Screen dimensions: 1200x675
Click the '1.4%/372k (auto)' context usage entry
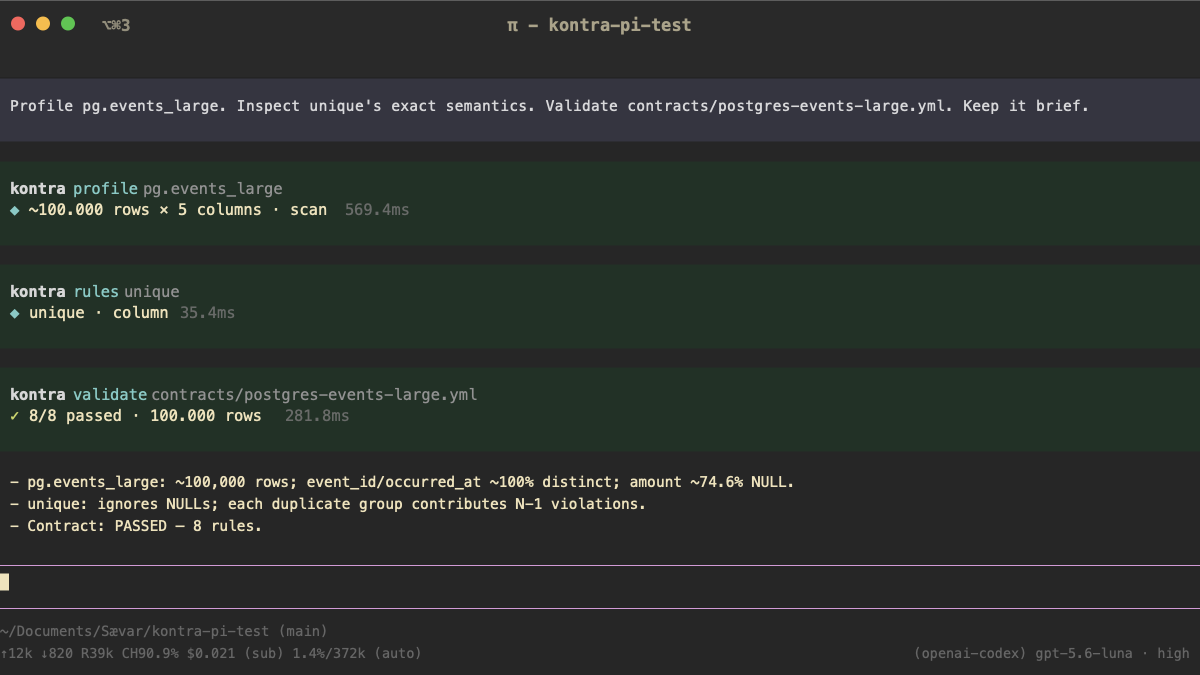pyautogui.click(x=357, y=653)
